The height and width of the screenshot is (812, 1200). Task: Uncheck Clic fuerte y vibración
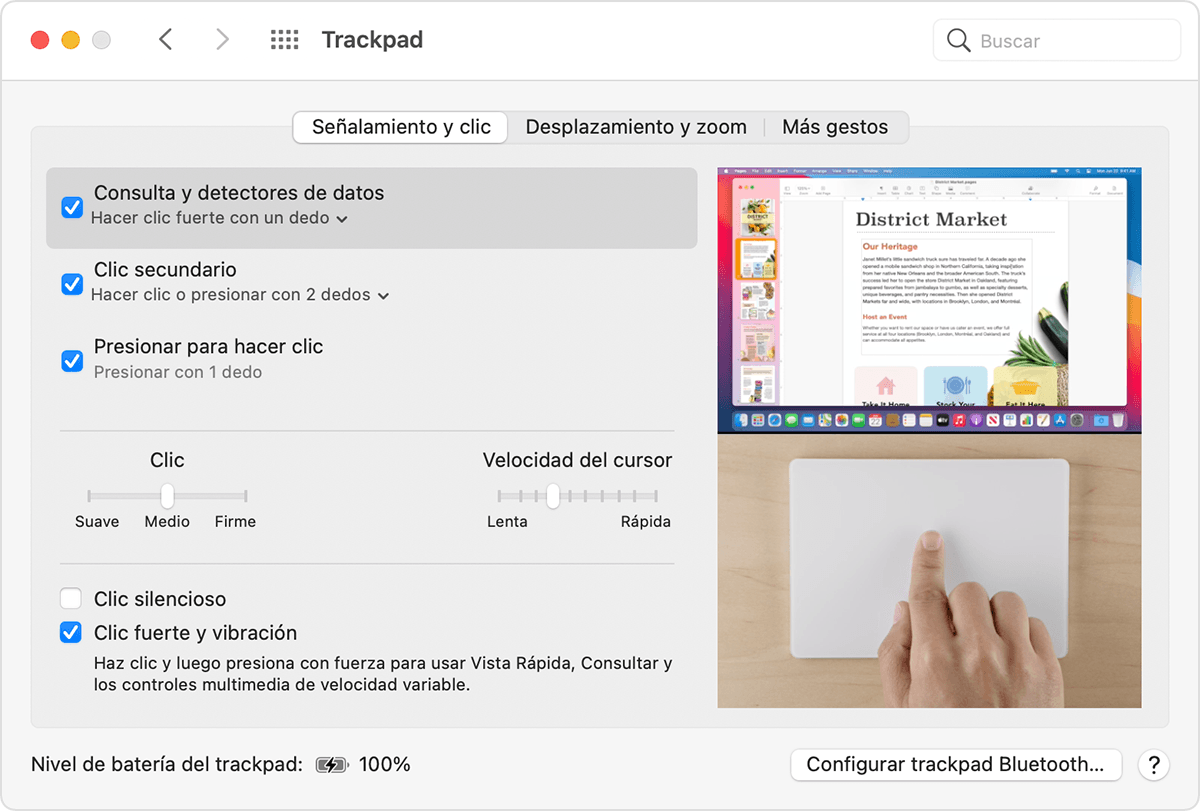71,632
